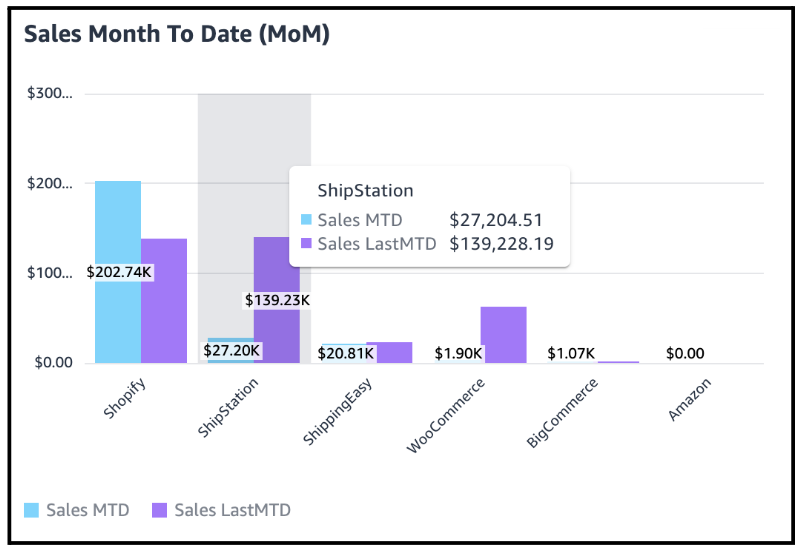The height and width of the screenshot is (547, 802).
Task: Click the Shopify Sales MTD blue bar
Action: (x=118, y=272)
